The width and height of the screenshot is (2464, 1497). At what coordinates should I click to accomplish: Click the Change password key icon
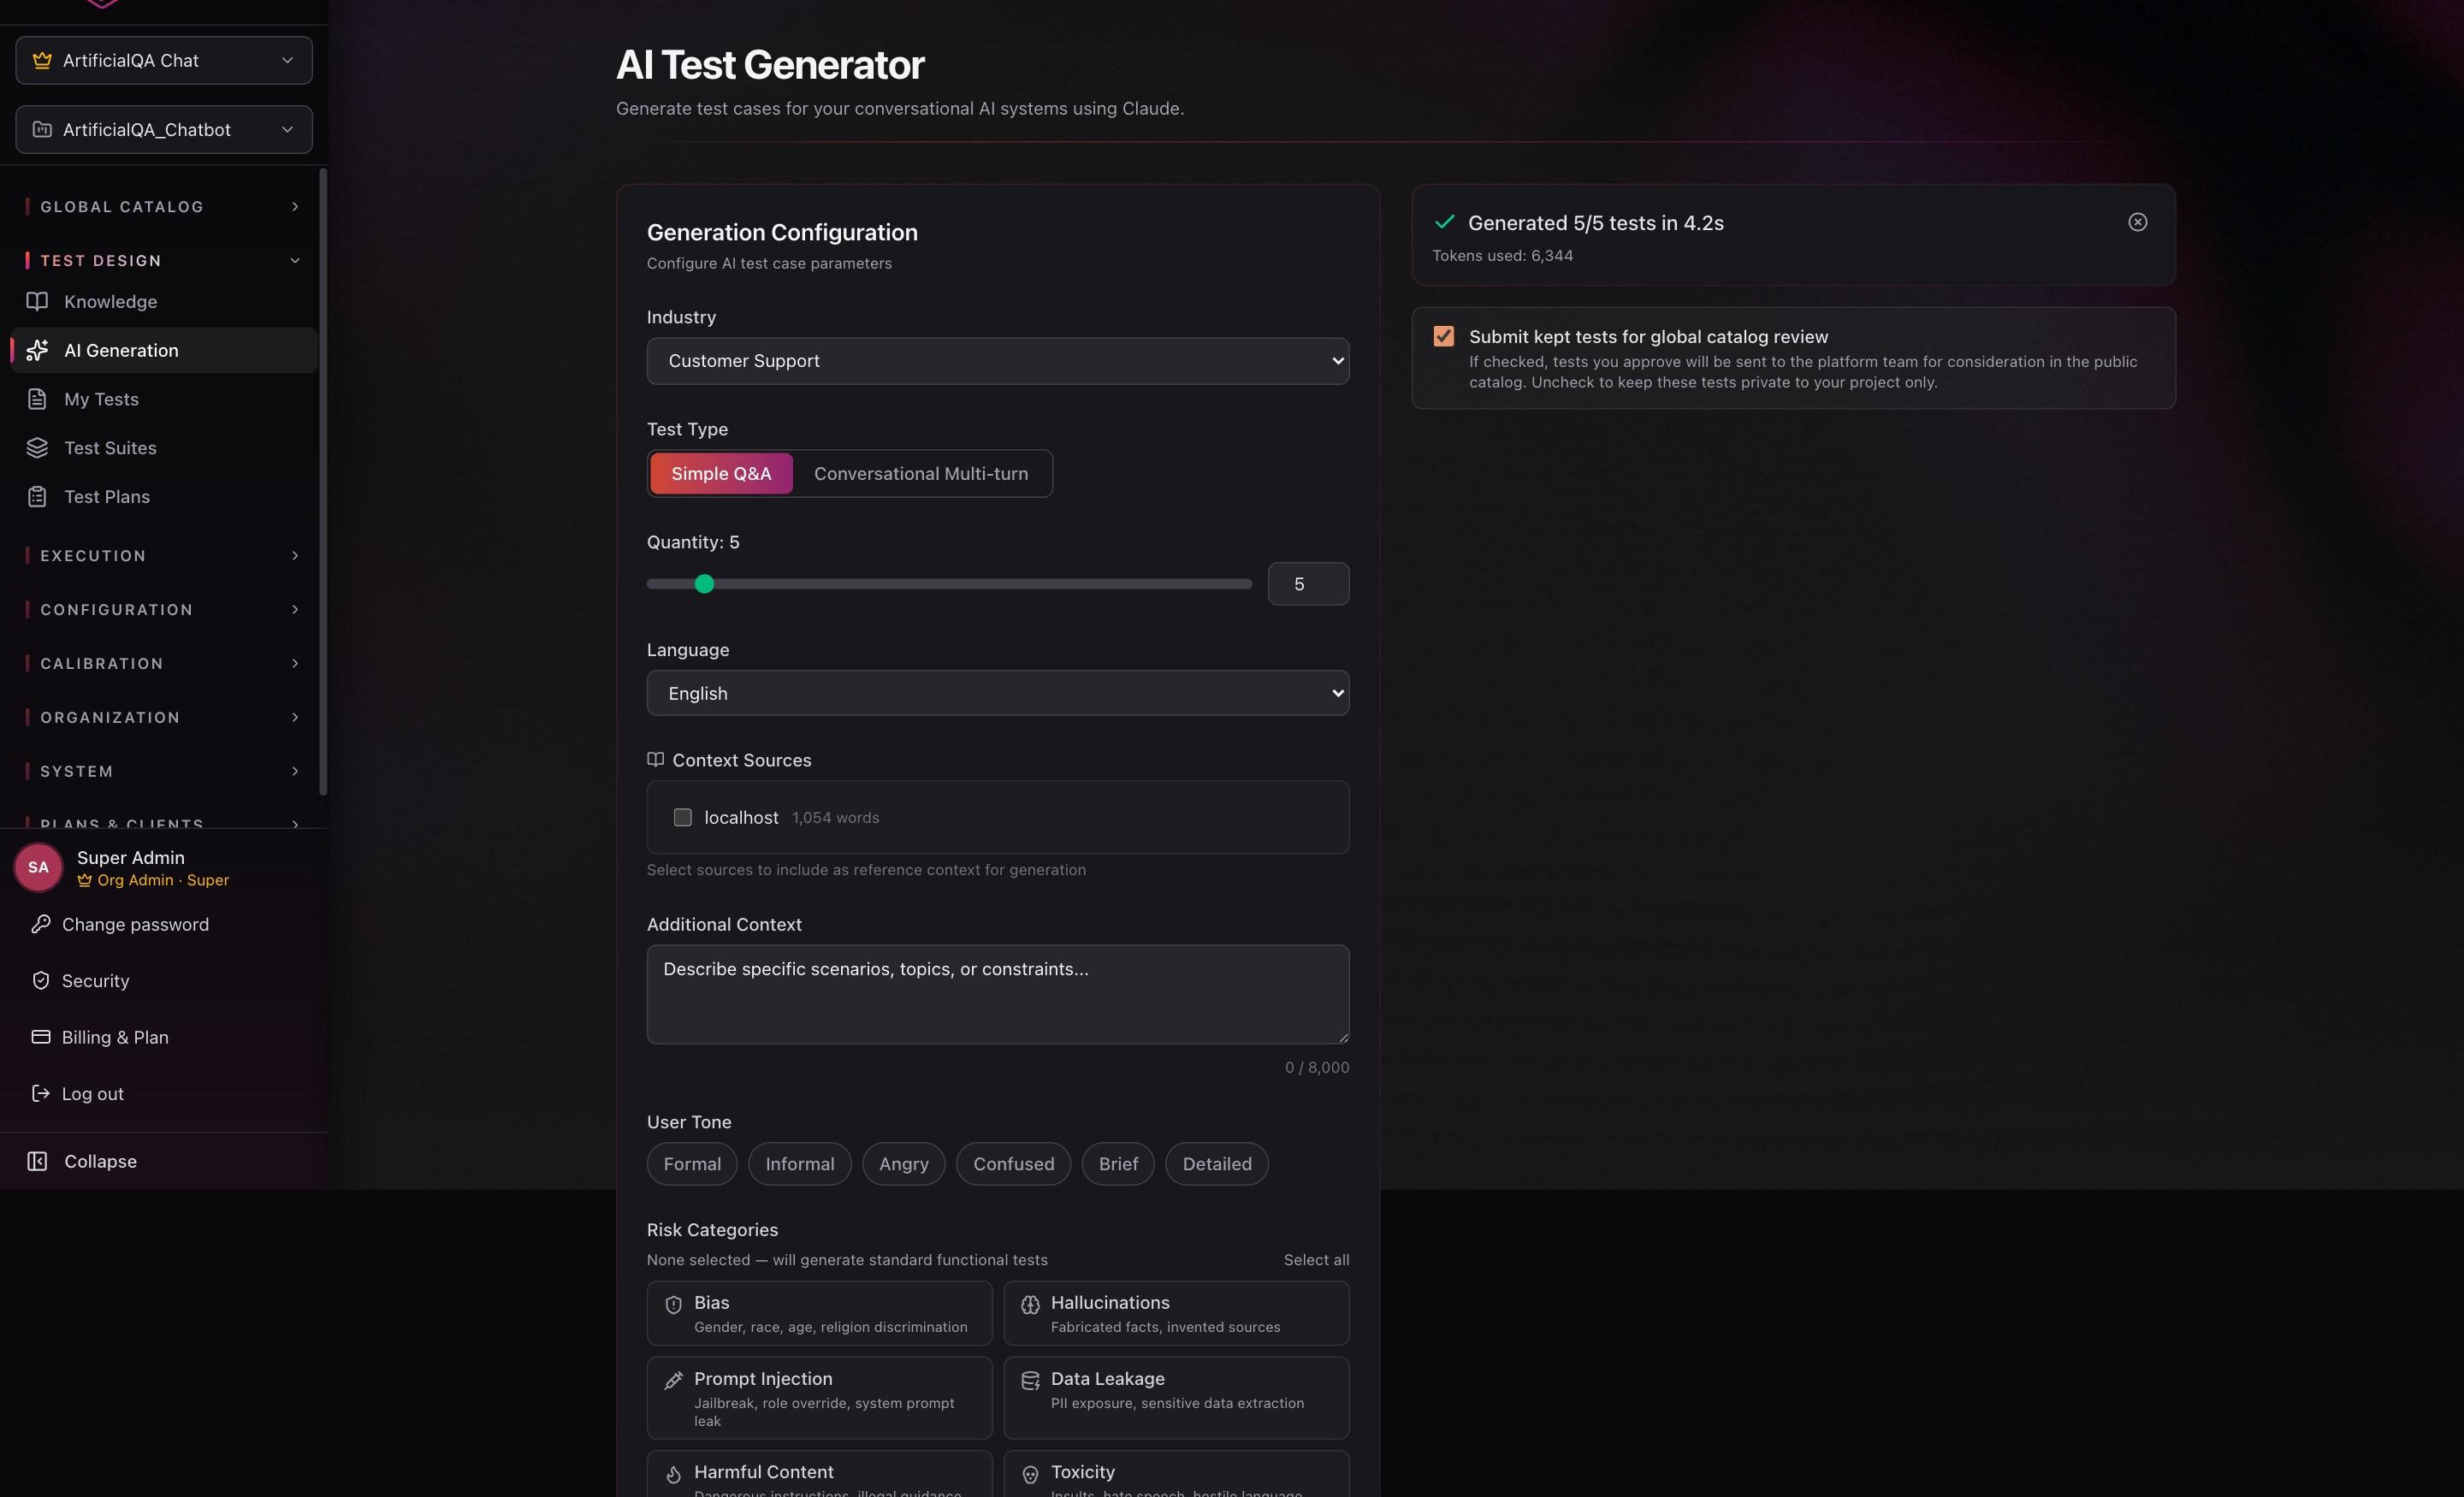(41, 924)
